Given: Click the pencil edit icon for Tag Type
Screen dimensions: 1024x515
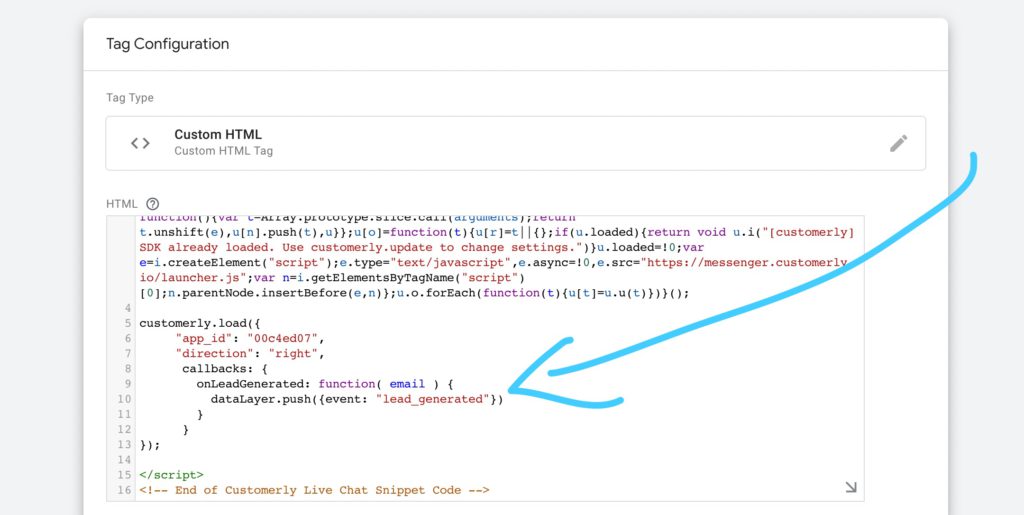Looking at the screenshot, I should click(899, 144).
